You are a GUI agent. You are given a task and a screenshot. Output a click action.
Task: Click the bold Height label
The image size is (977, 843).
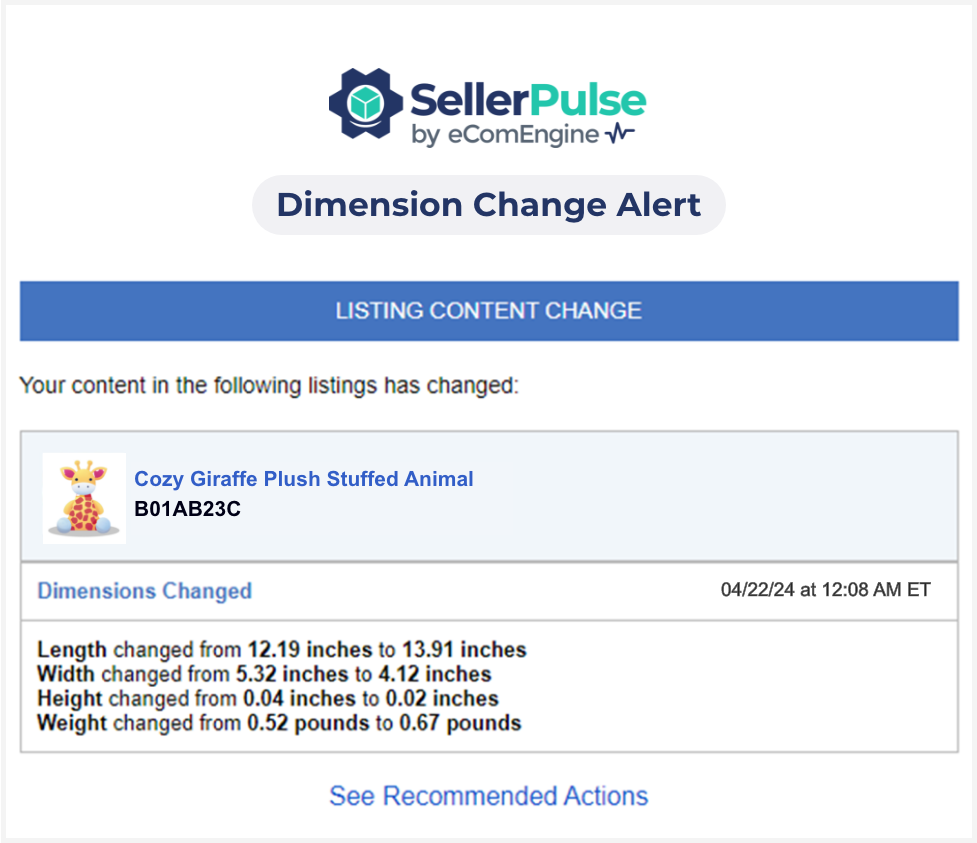pyautogui.click(x=70, y=698)
